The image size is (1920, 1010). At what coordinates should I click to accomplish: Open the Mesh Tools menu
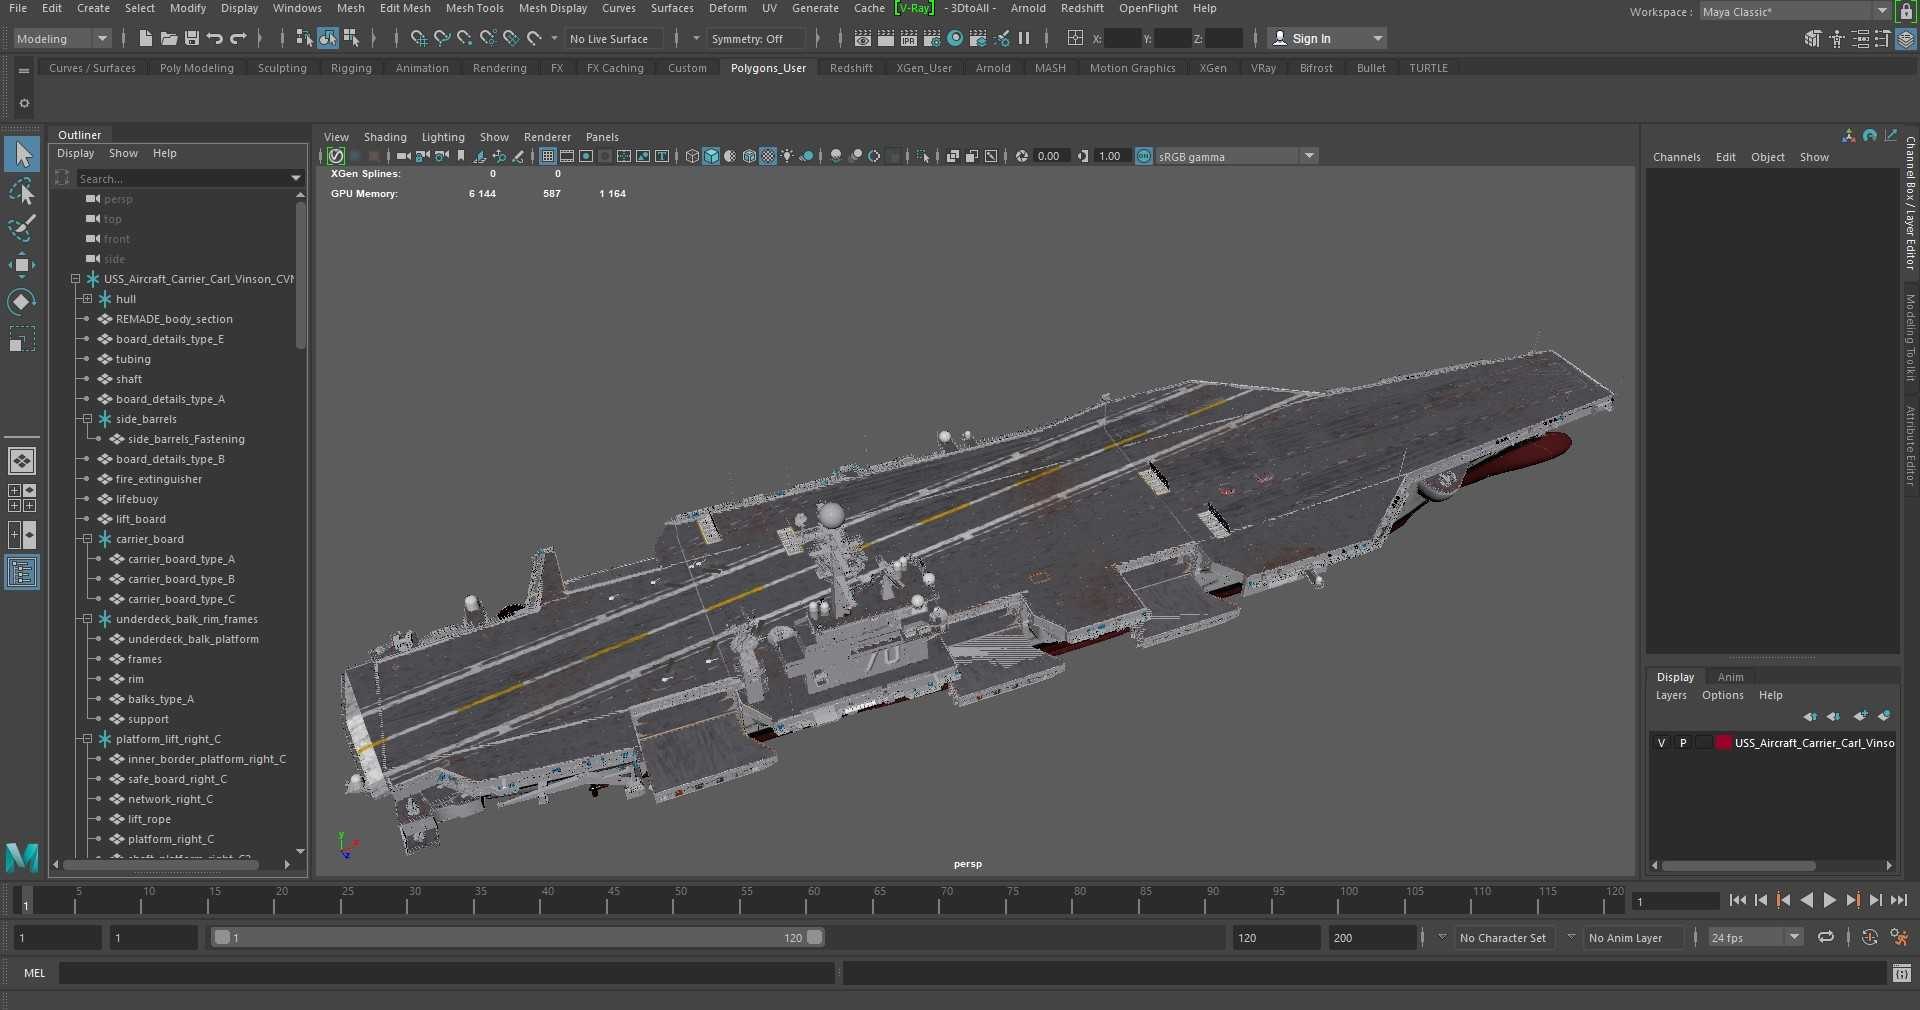click(x=474, y=8)
